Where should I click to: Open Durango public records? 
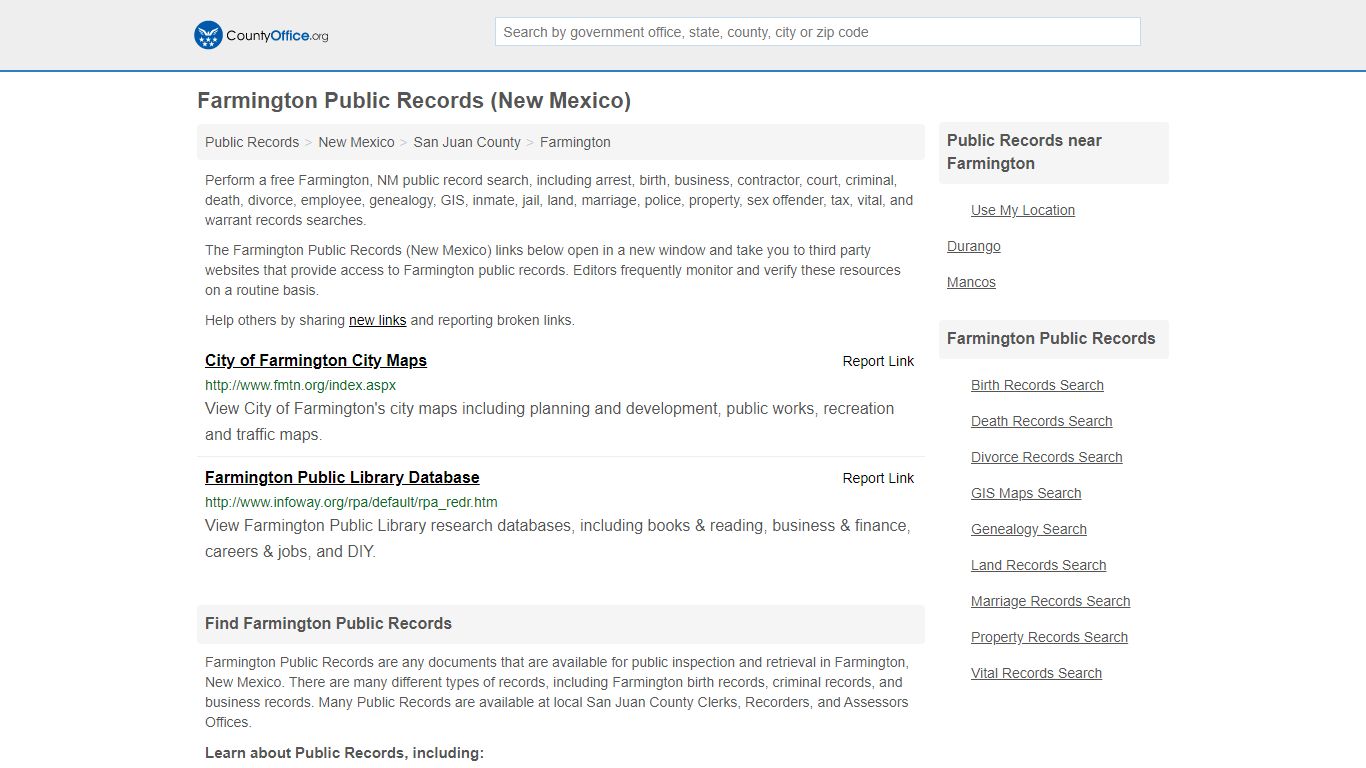tap(974, 246)
